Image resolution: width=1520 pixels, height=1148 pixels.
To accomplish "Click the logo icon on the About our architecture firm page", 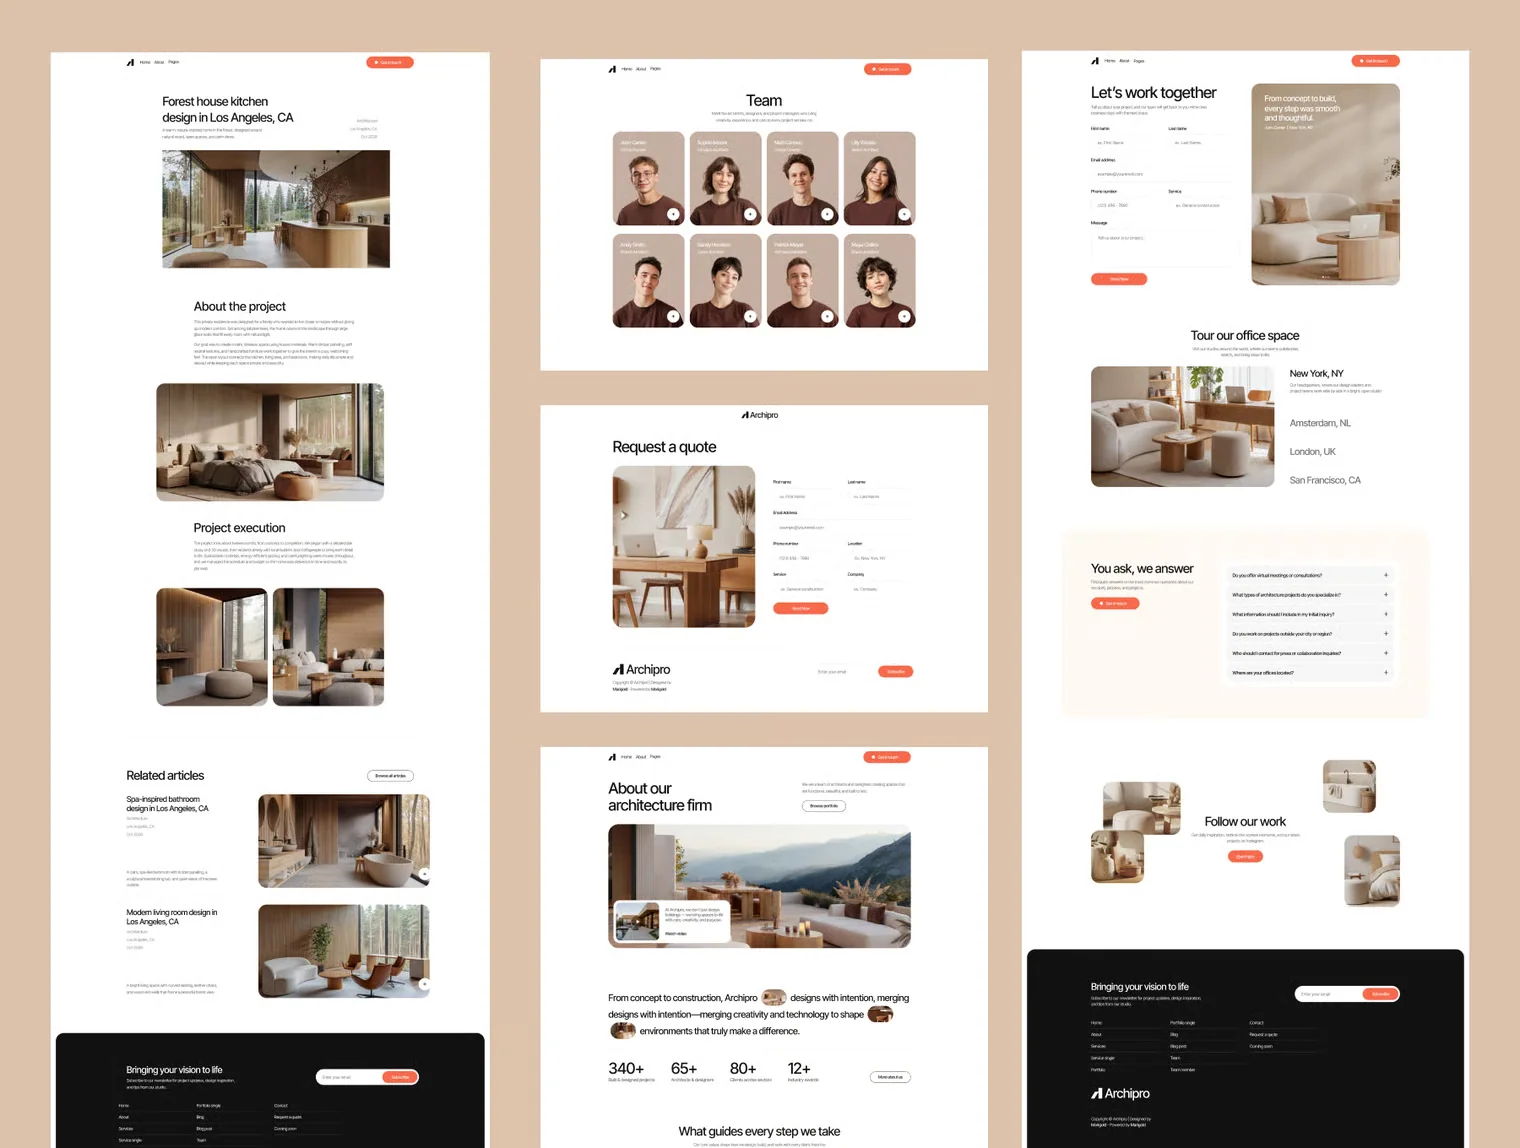I will tap(612, 757).
